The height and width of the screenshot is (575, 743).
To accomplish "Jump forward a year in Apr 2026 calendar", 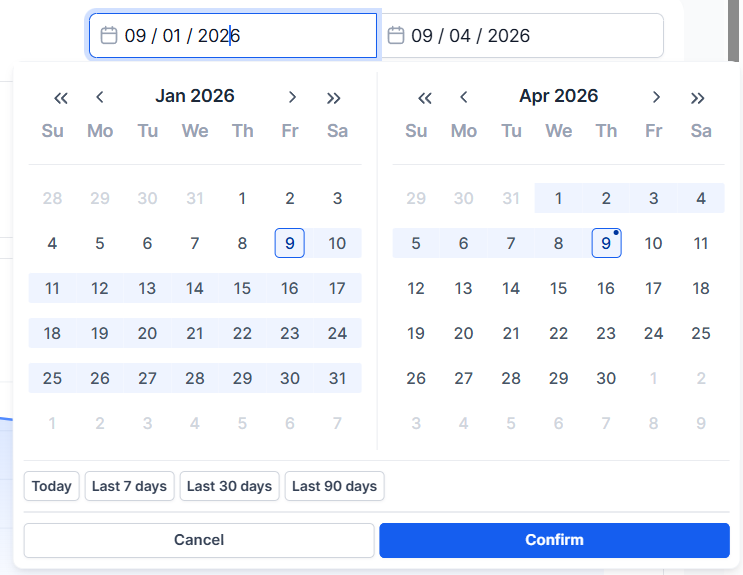I will click(698, 97).
